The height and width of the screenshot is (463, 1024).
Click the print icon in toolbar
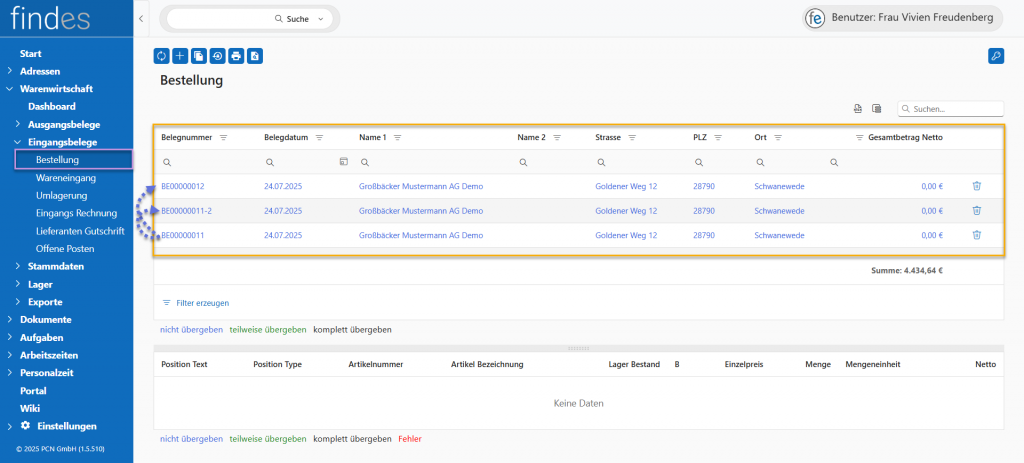236,56
